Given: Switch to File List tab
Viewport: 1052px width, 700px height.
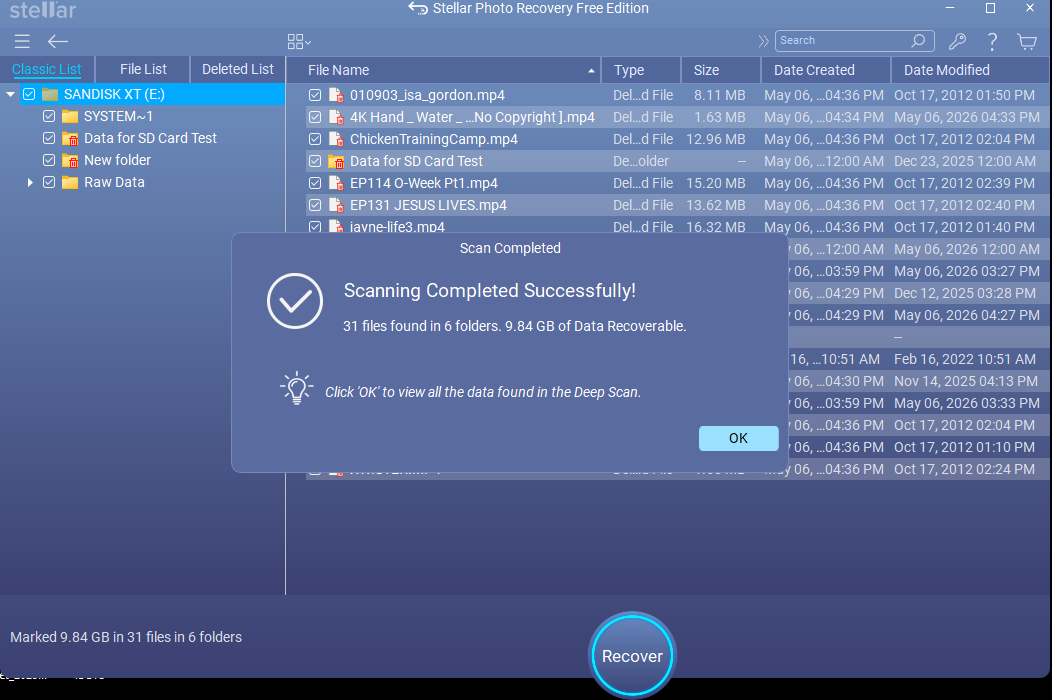Looking at the screenshot, I should coord(143,69).
